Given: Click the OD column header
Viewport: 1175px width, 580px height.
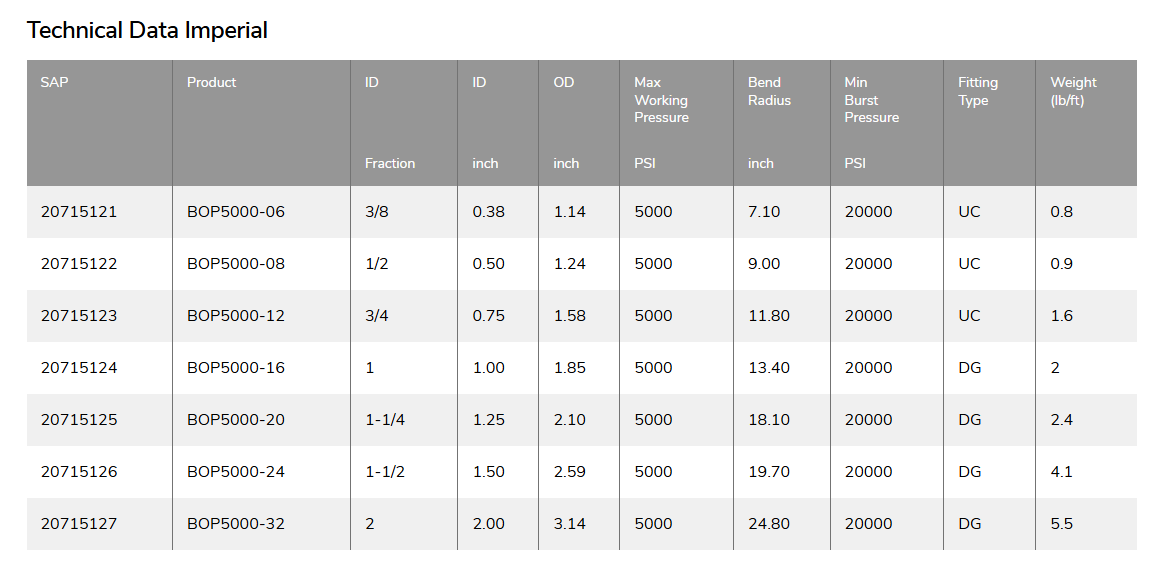Looking at the screenshot, I should pyautogui.click(x=564, y=82).
